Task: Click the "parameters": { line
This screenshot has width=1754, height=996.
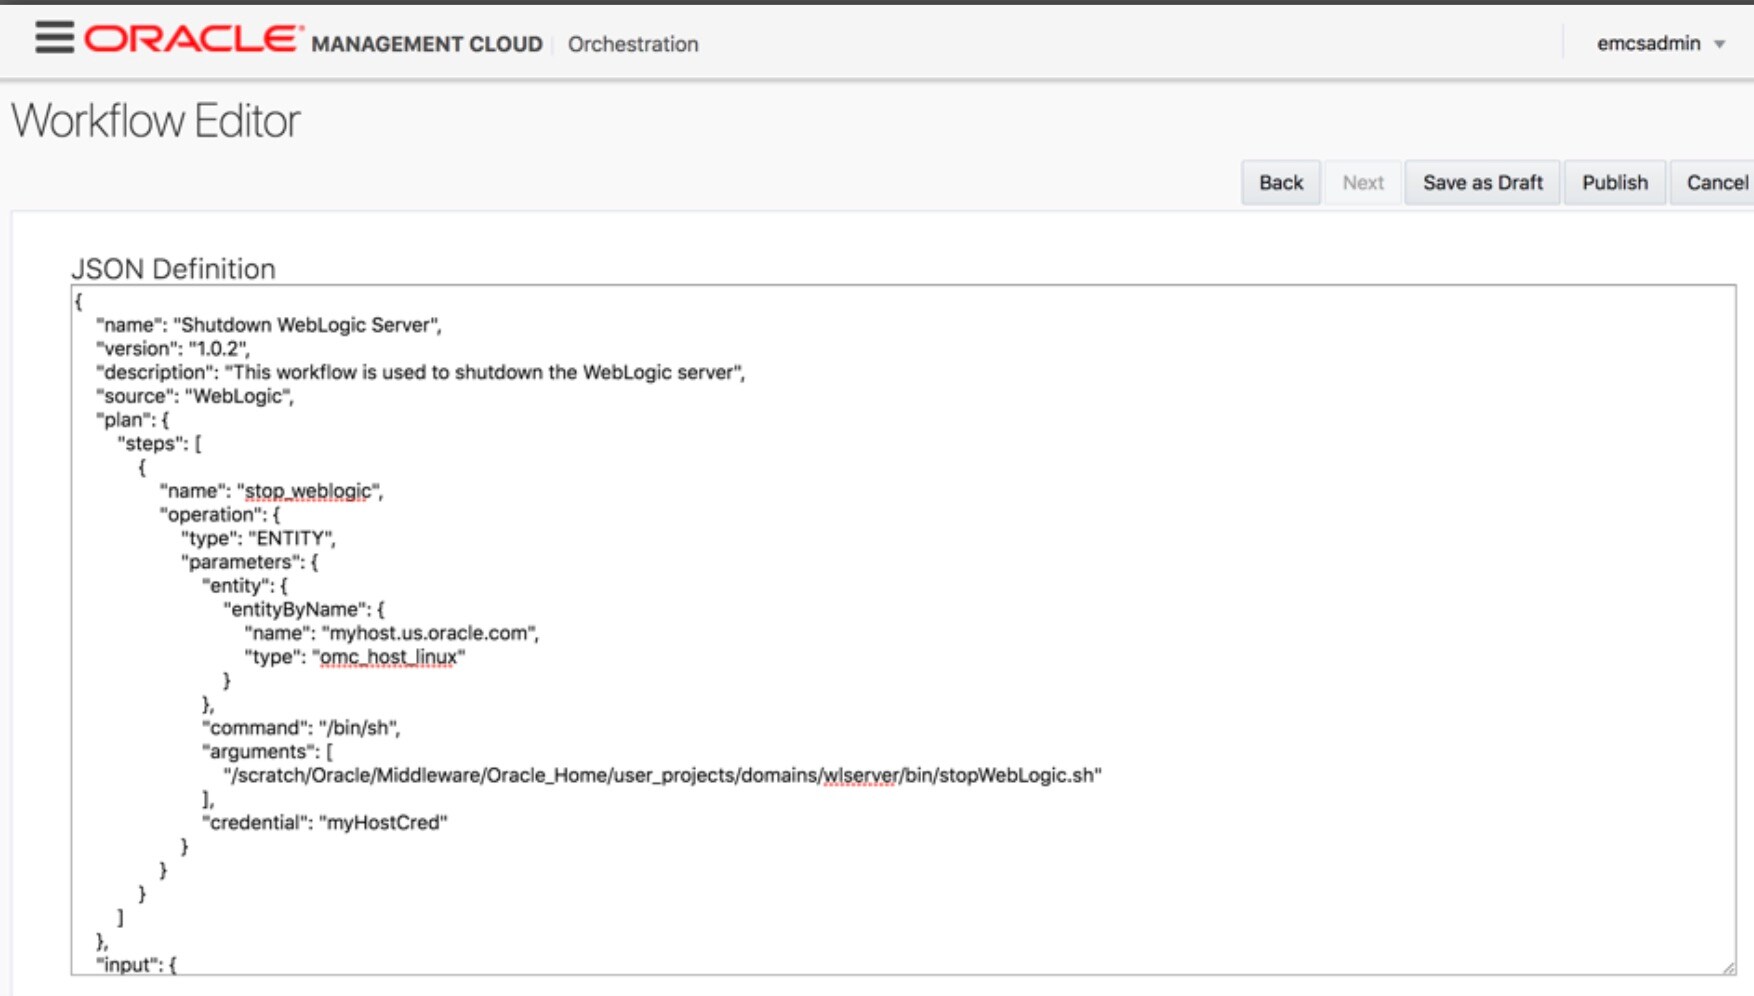Action: tap(250, 562)
